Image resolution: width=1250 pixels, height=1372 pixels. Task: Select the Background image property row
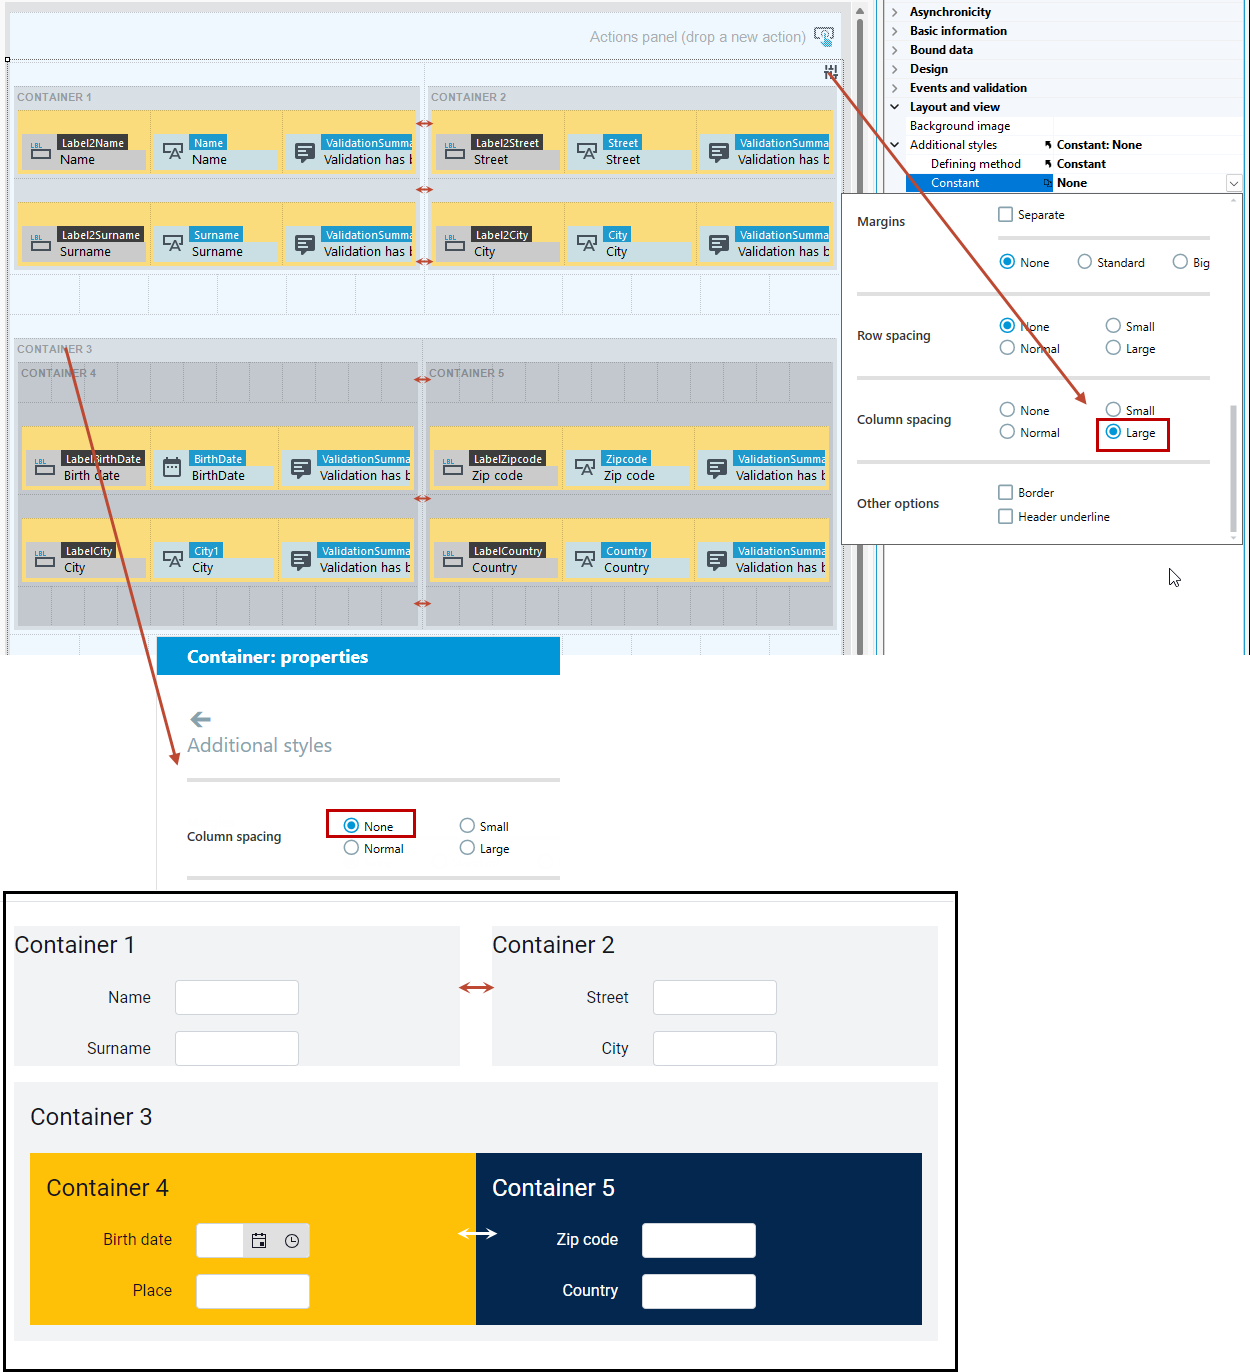click(1074, 126)
